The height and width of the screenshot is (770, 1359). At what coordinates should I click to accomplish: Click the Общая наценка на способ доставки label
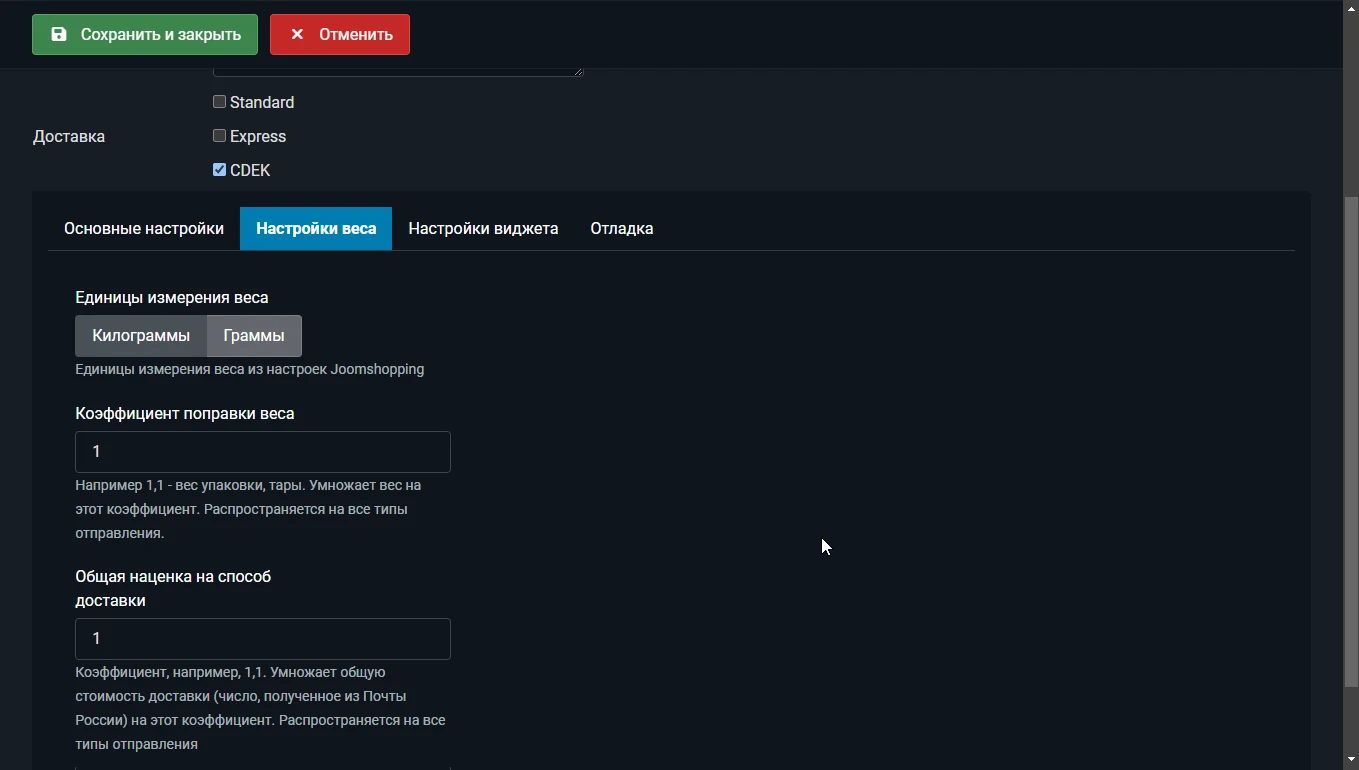click(x=173, y=589)
